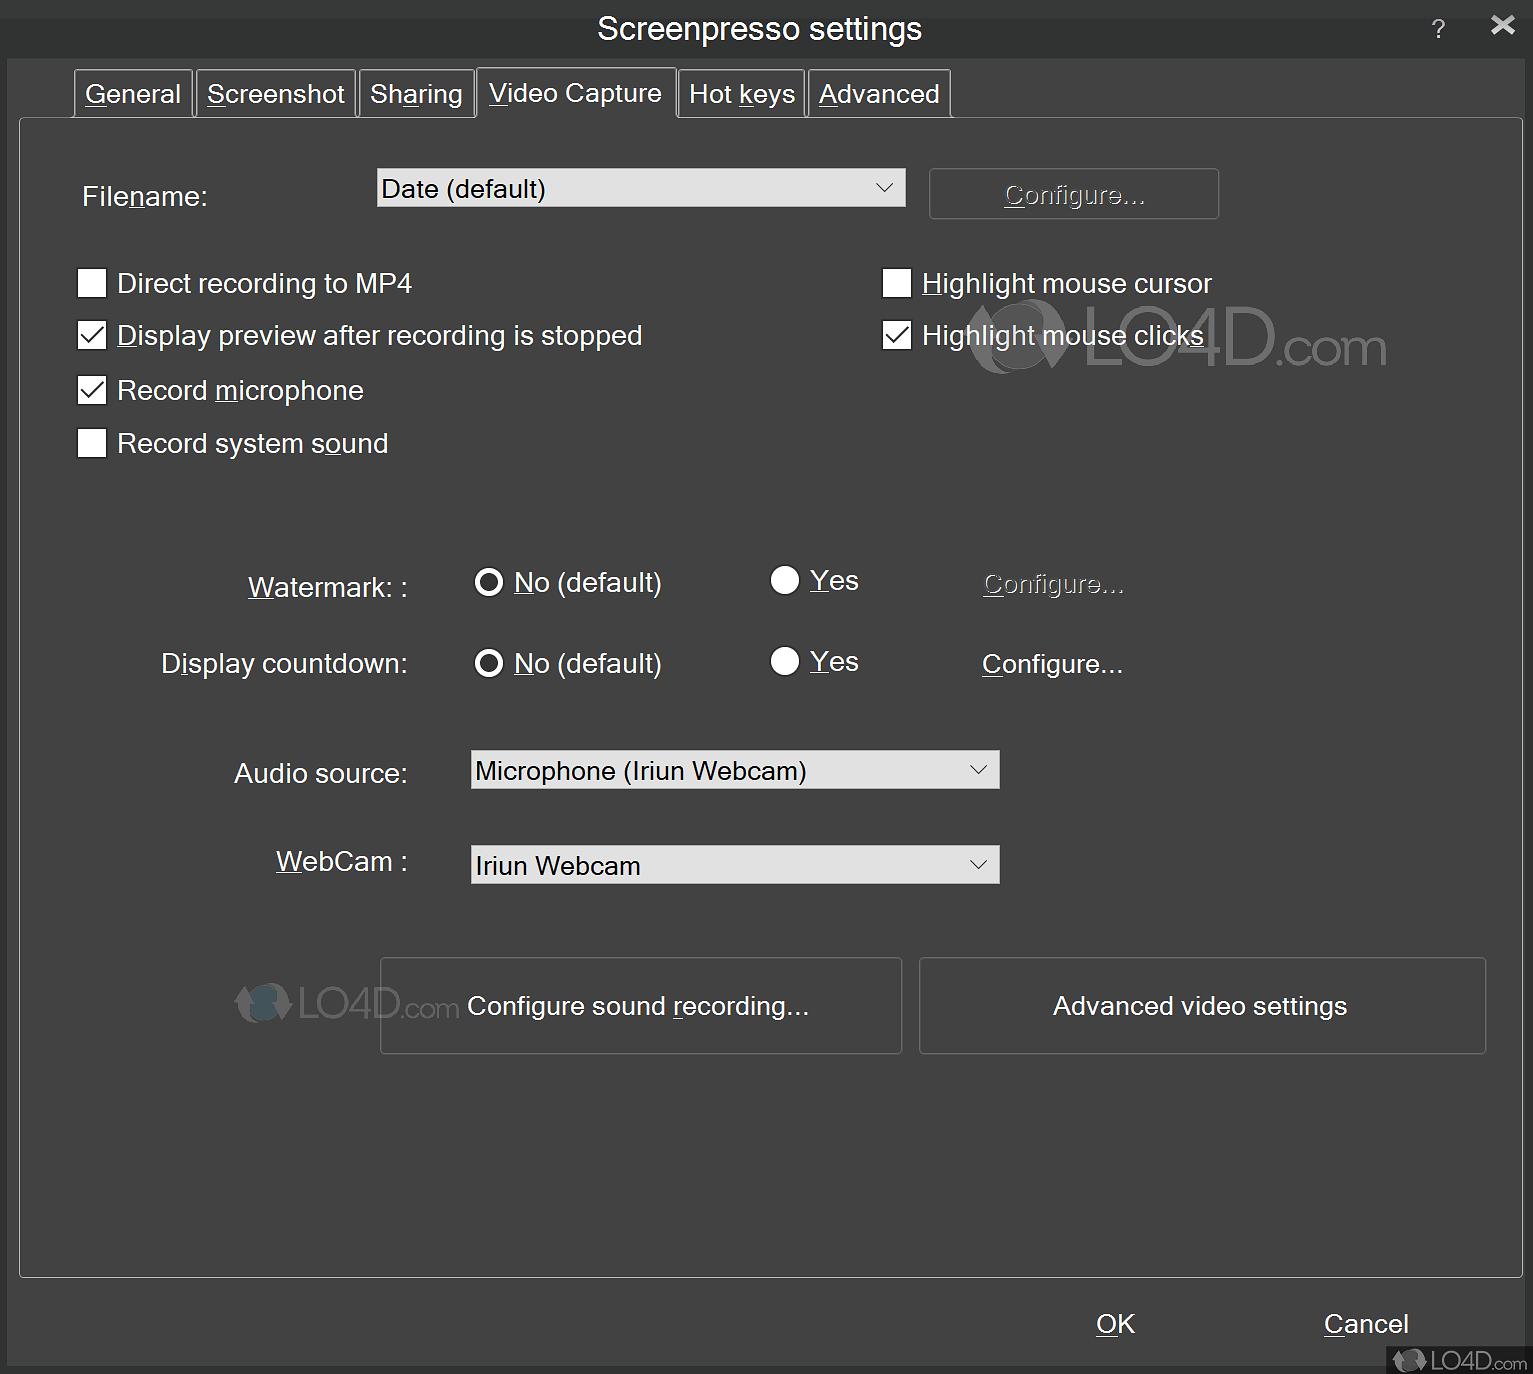The height and width of the screenshot is (1374, 1533).
Task: Open the Filename dropdown showing Date (default)
Action: [x=640, y=188]
